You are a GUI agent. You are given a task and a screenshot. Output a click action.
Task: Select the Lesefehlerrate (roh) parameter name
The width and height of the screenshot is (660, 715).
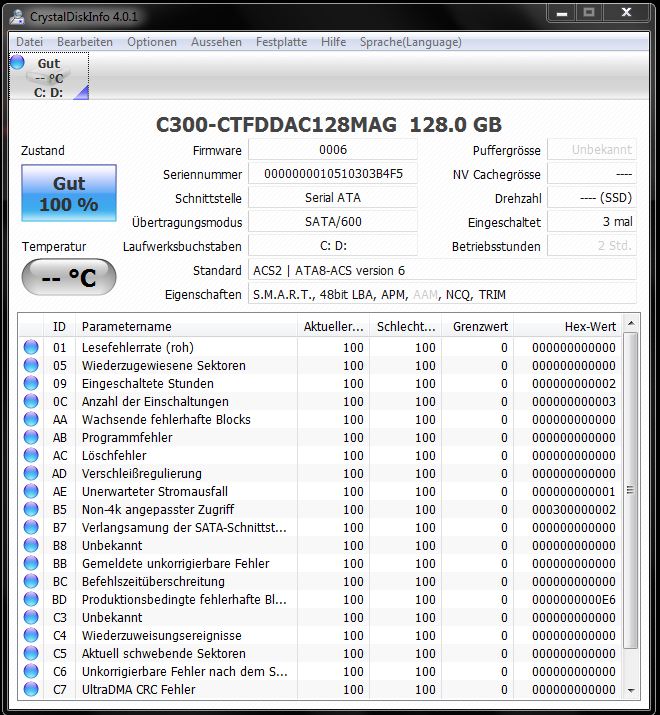[138, 347]
